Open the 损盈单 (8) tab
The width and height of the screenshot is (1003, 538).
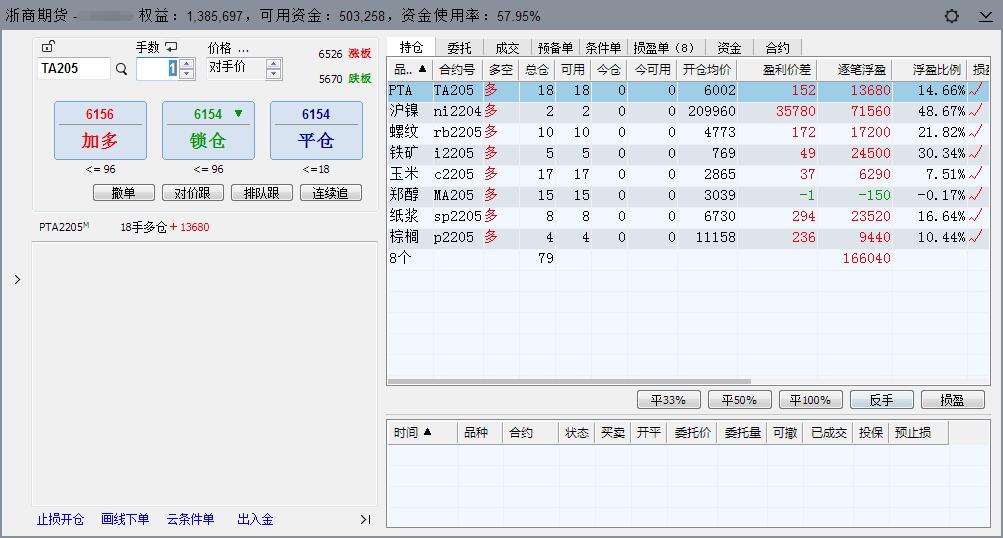click(663, 47)
